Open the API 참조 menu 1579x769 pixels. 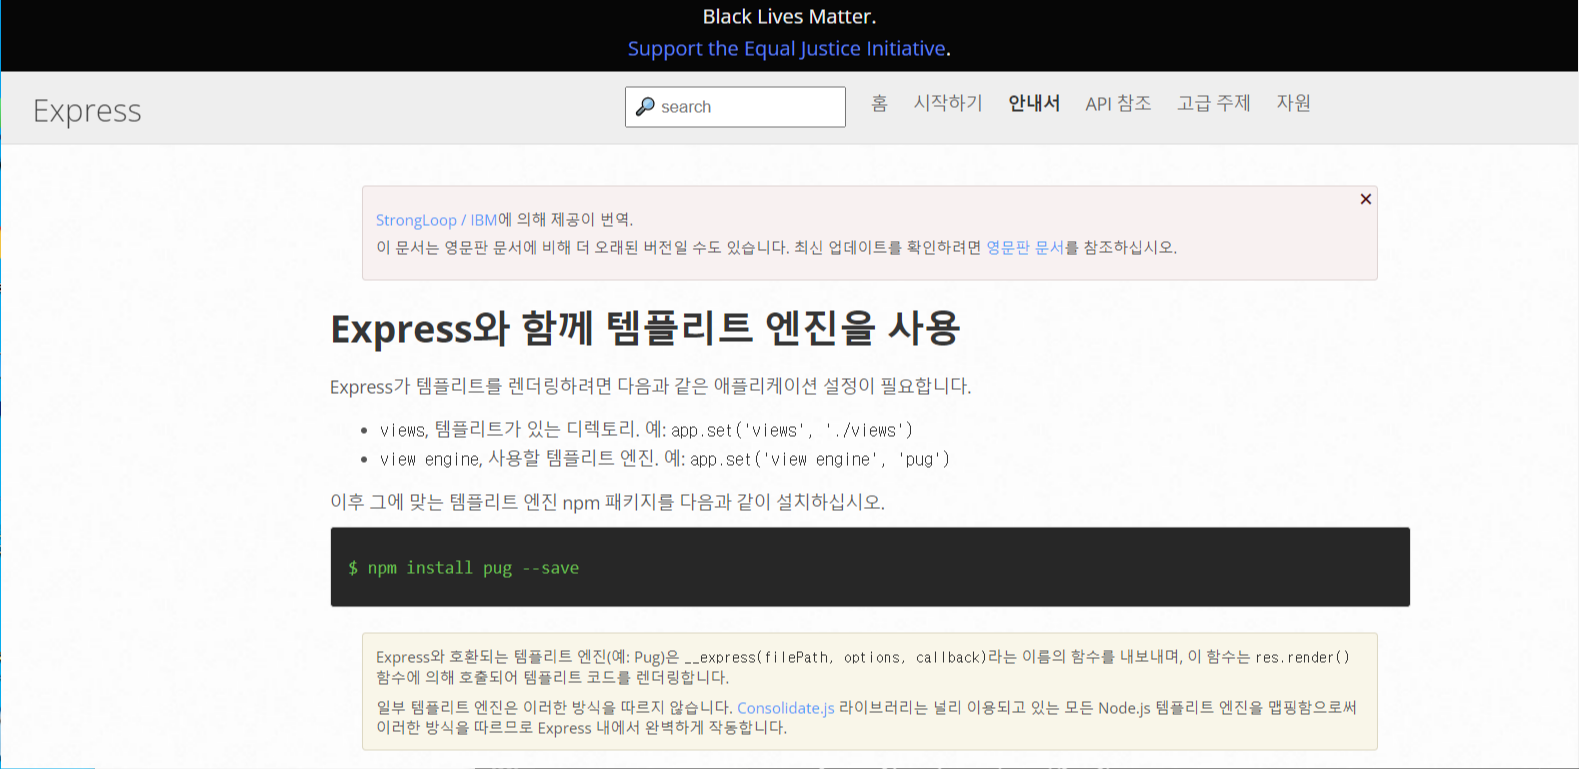(1118, 103)
